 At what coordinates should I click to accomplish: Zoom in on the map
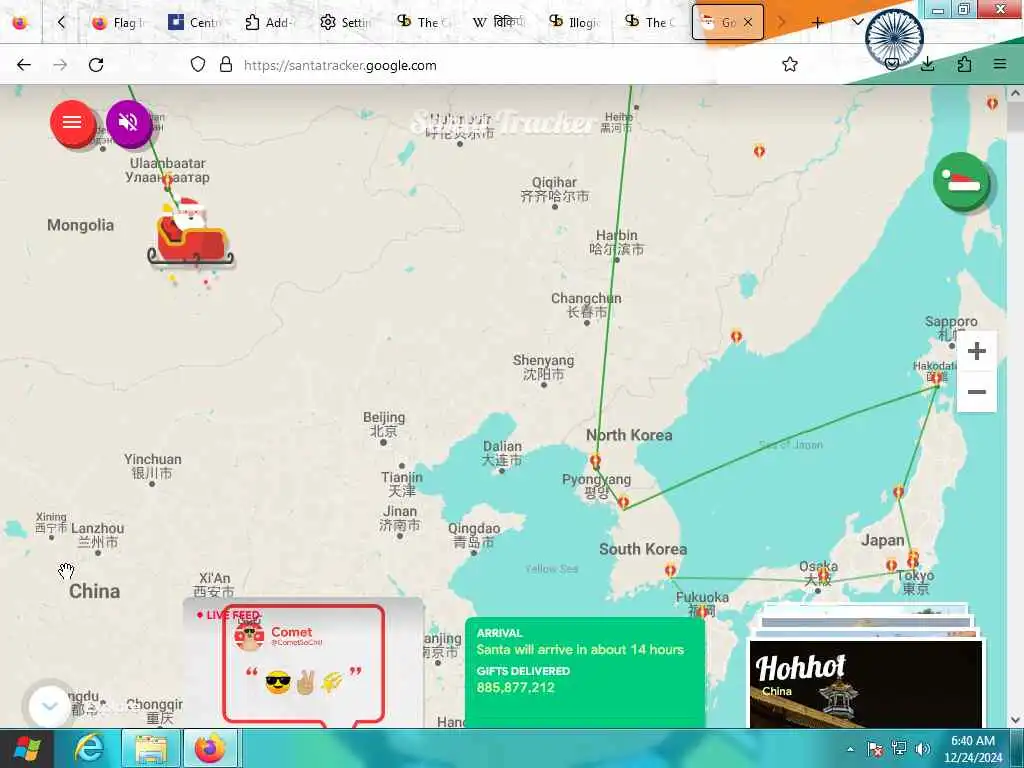976,351
